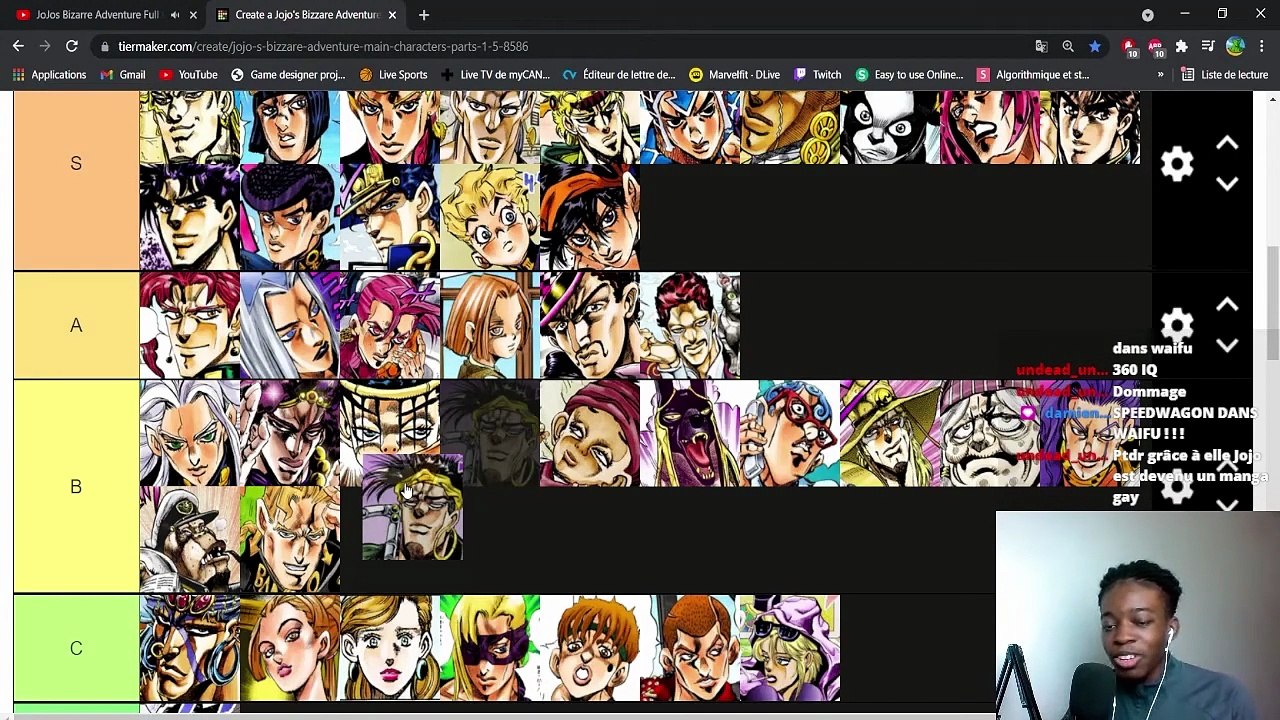Screen dimensions: 1280x720
Task: Select the purple-masked blonde in C tier
Action: (x=490, y=648)
